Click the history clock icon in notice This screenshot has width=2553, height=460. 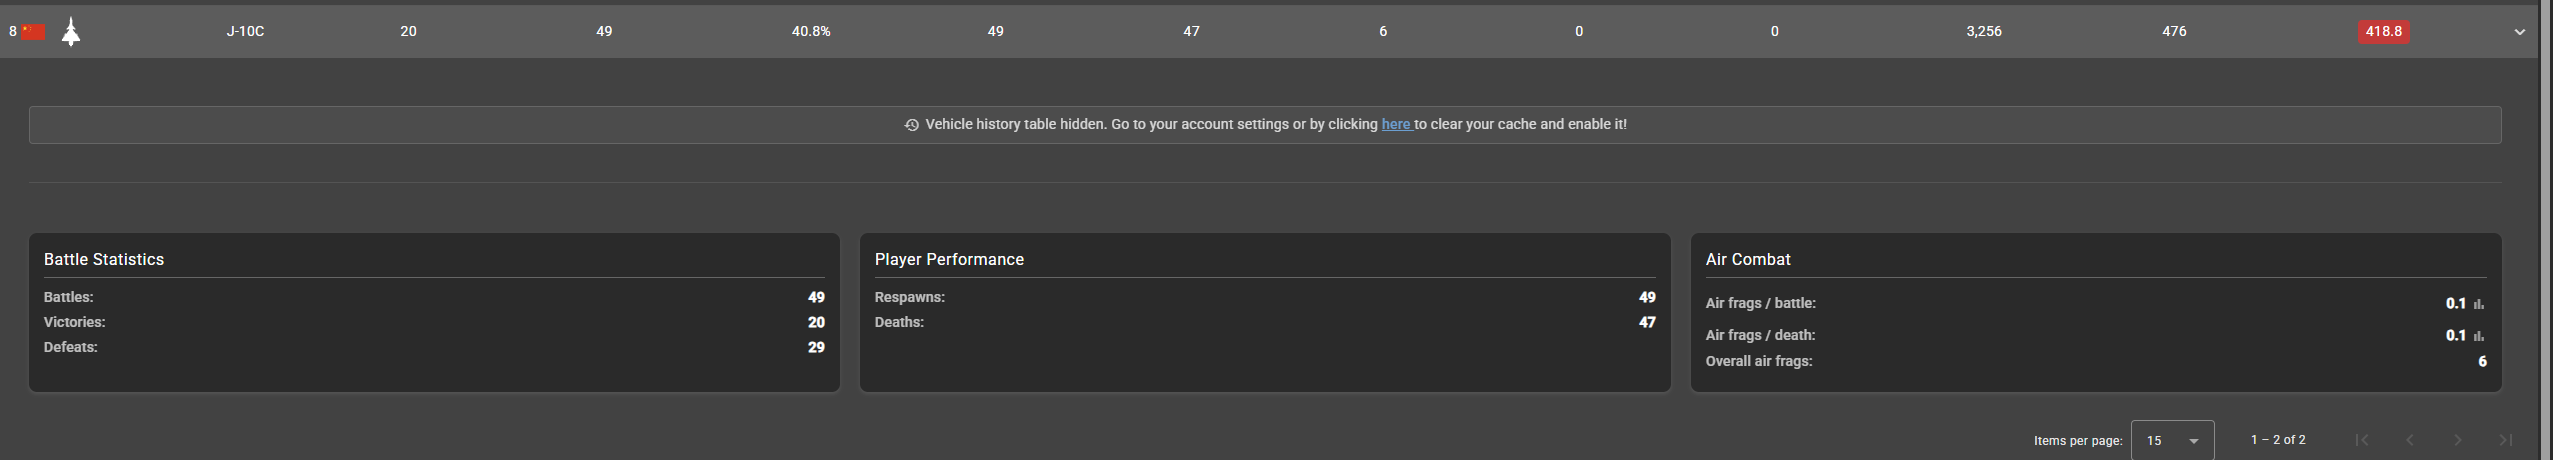[911, 125]
